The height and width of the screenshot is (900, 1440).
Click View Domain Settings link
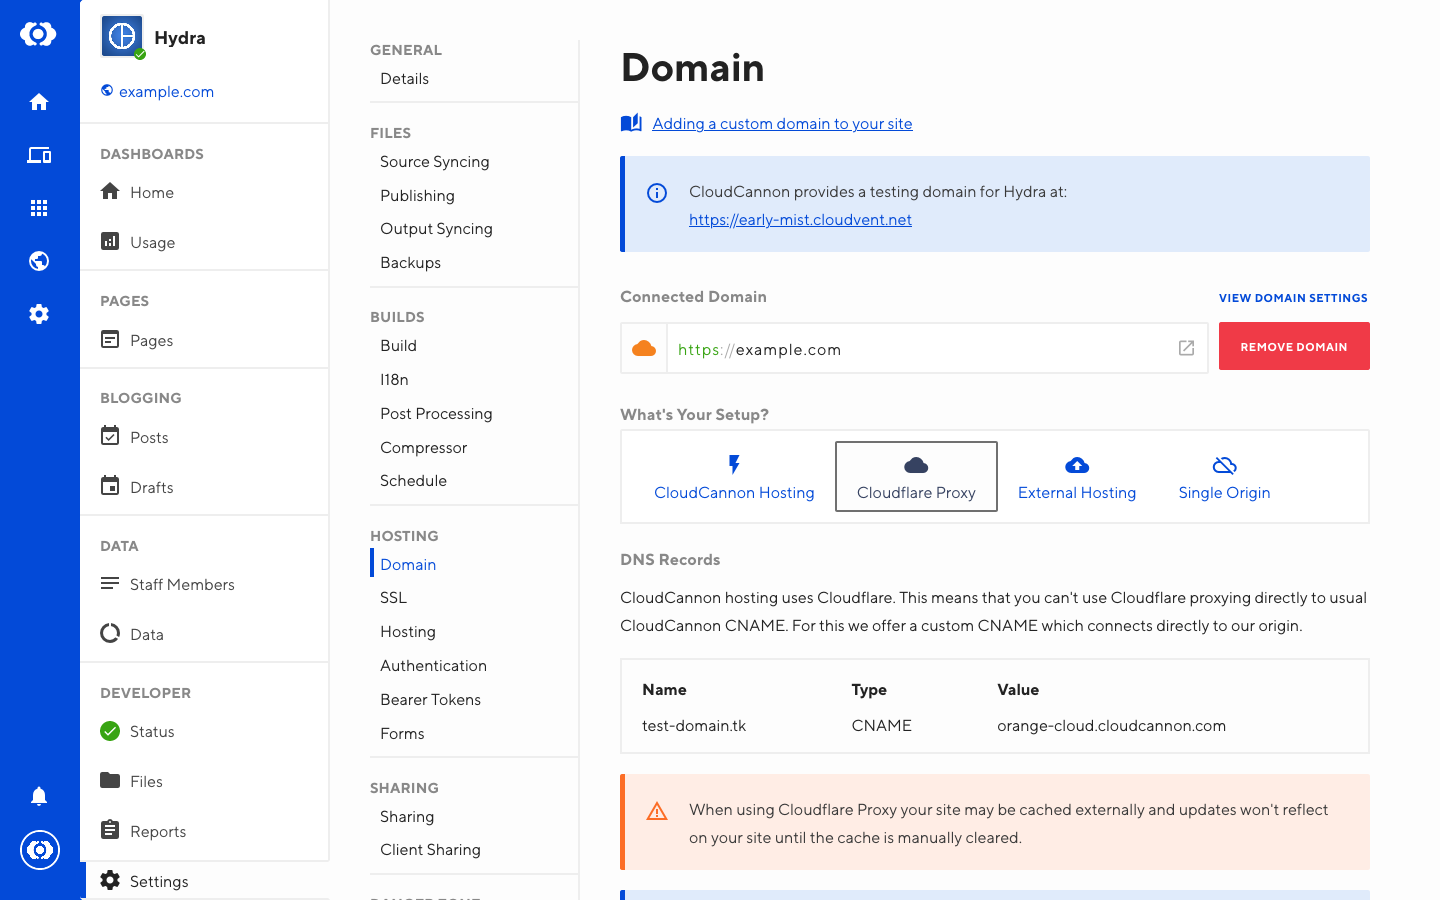[x=1293, y=298]
